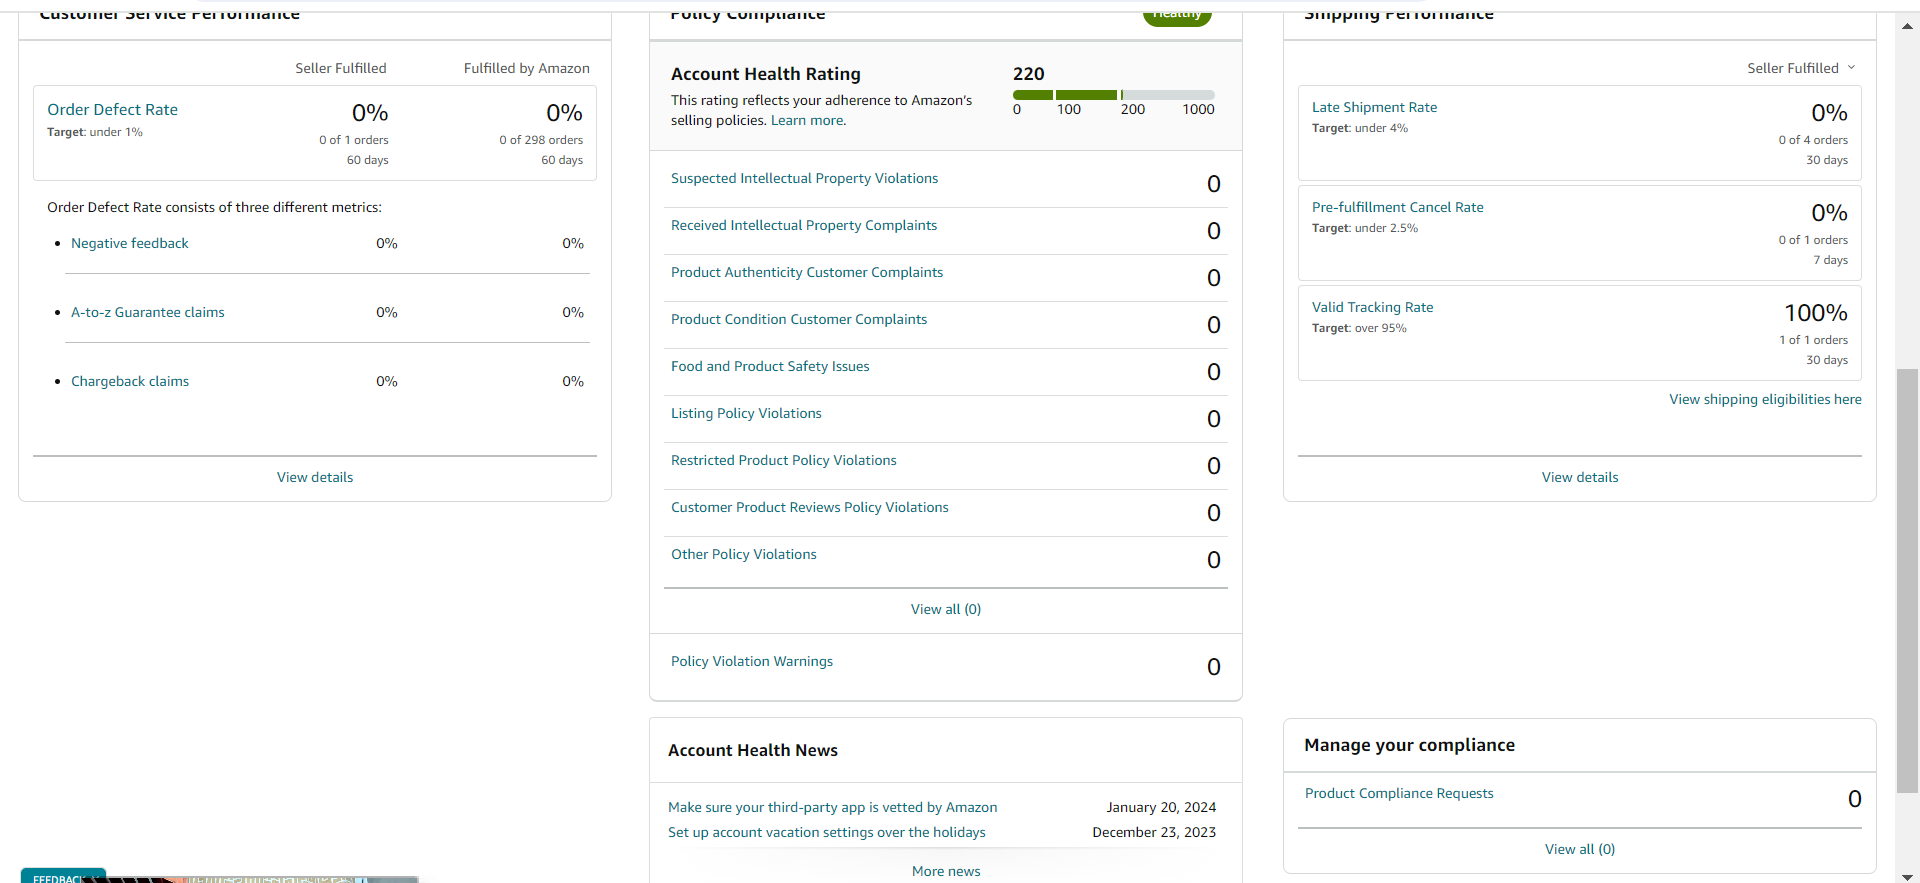Click the Policy Violation Warnings count of 0
This screenshot has height=883, width=1920.
1214,667
